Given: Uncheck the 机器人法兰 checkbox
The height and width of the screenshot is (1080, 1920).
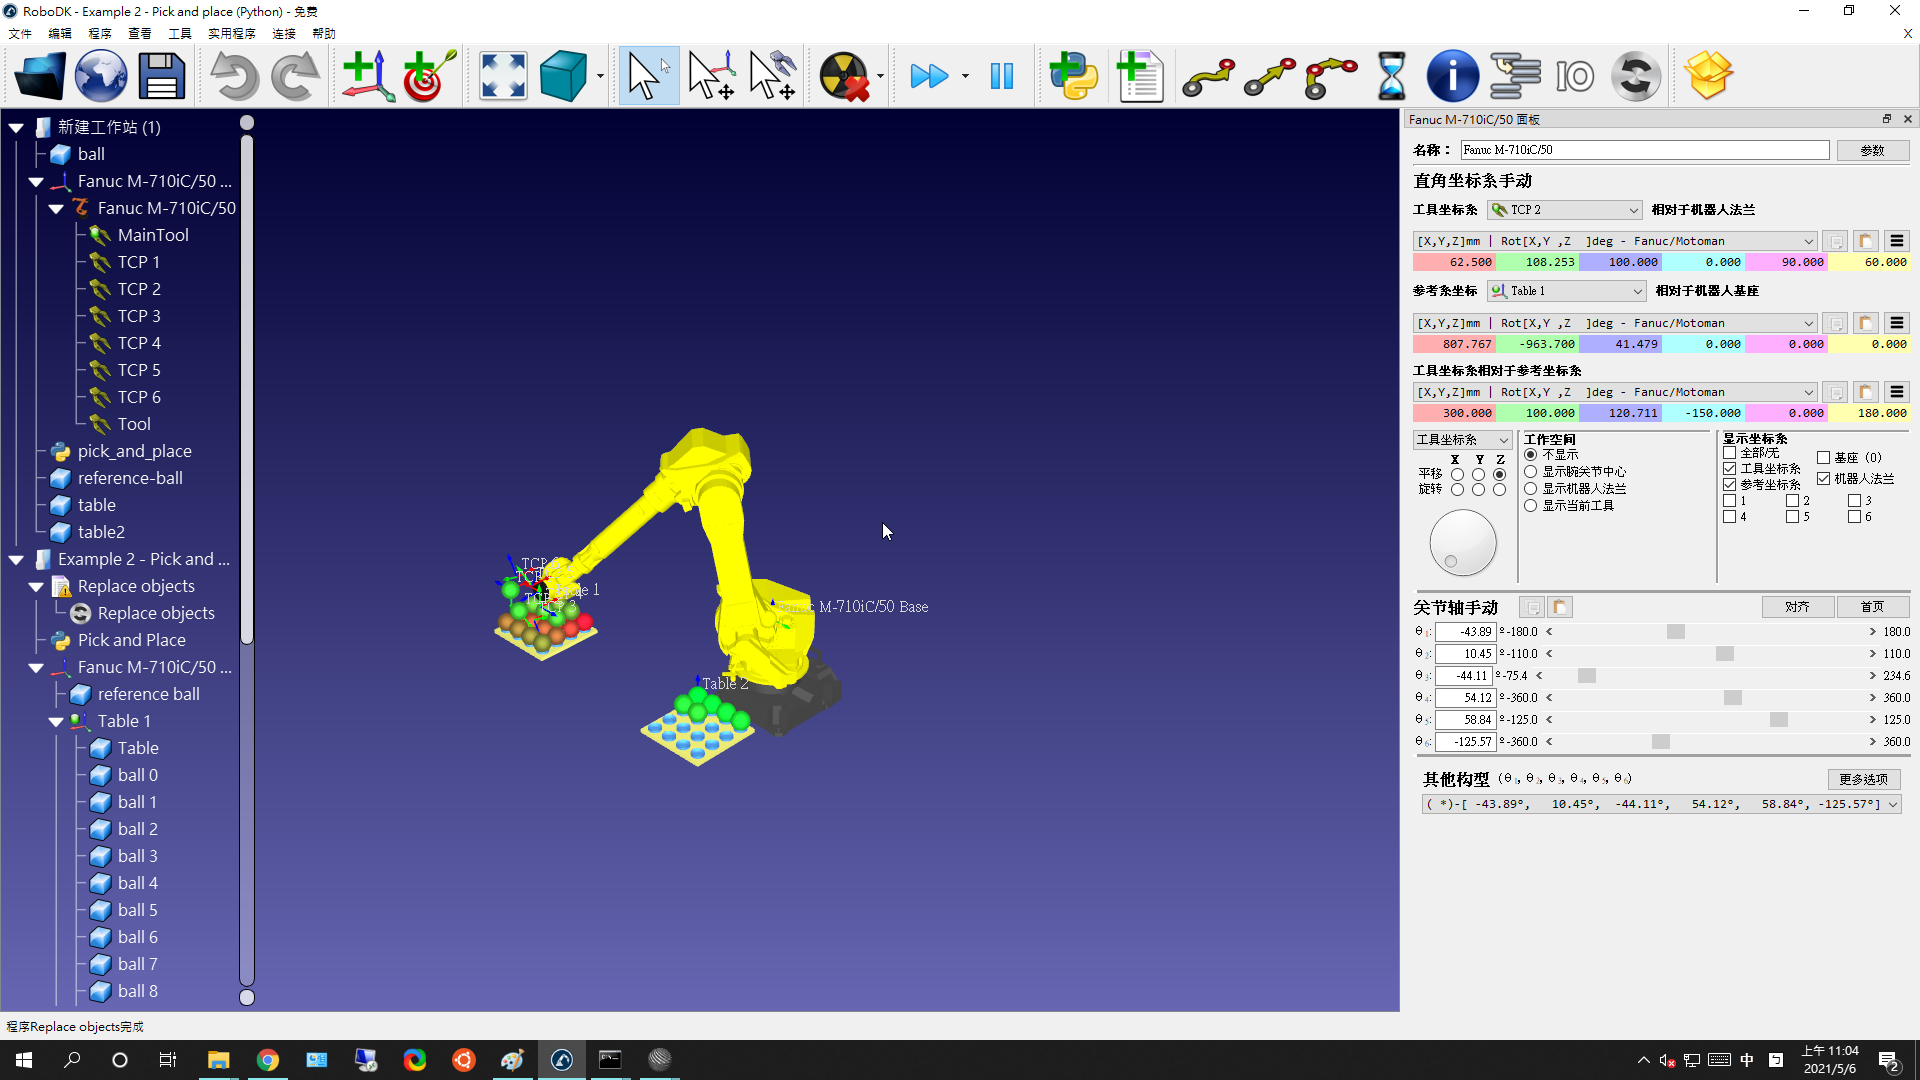Looking at the screenshot, I should click(1824, 479).
